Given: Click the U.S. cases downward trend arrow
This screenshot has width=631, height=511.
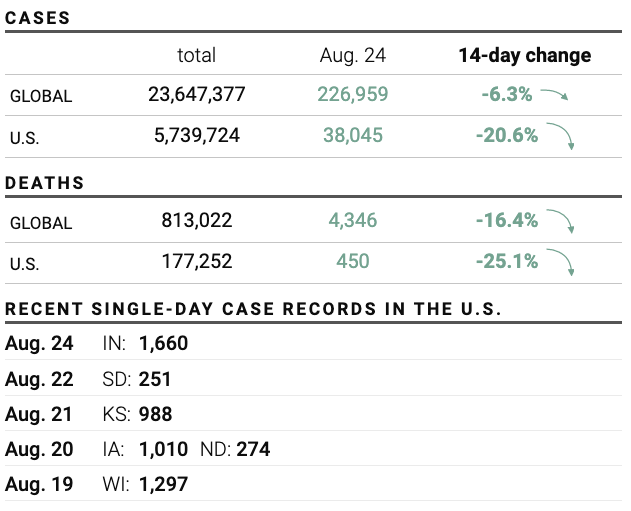Looking at the screenshot, I should (x=560, y=137).
